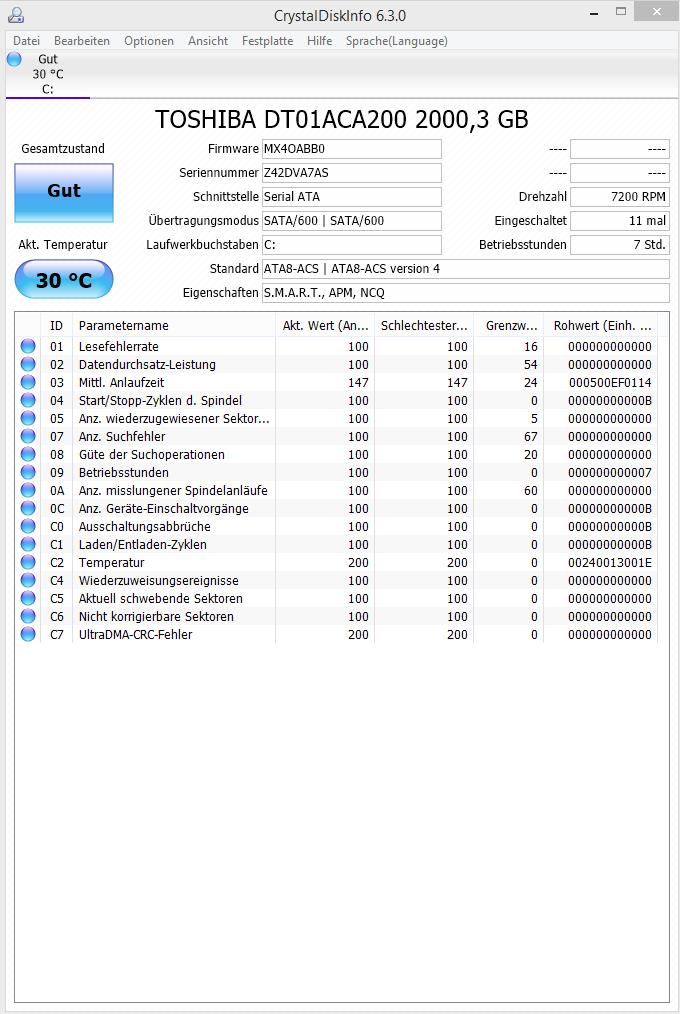Click worst value 200 in UltraDMA-CRC-Fehler row
The width and height of the screenshot is (680, 1014).
457,634
